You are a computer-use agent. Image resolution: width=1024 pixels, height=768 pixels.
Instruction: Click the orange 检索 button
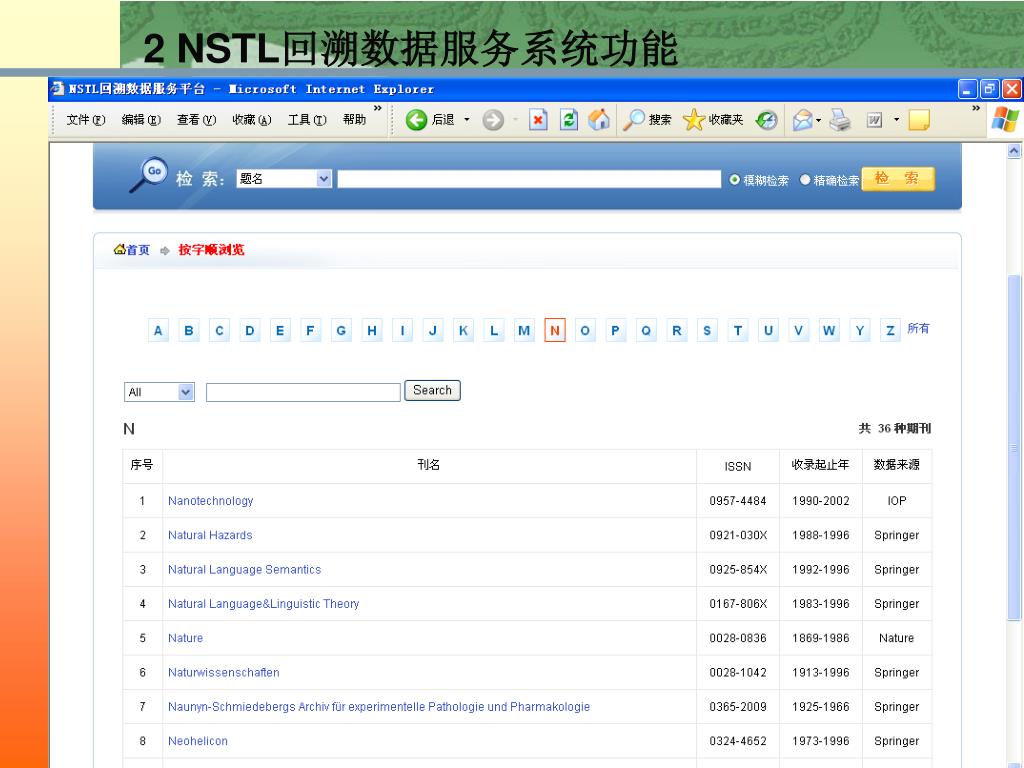898,179
